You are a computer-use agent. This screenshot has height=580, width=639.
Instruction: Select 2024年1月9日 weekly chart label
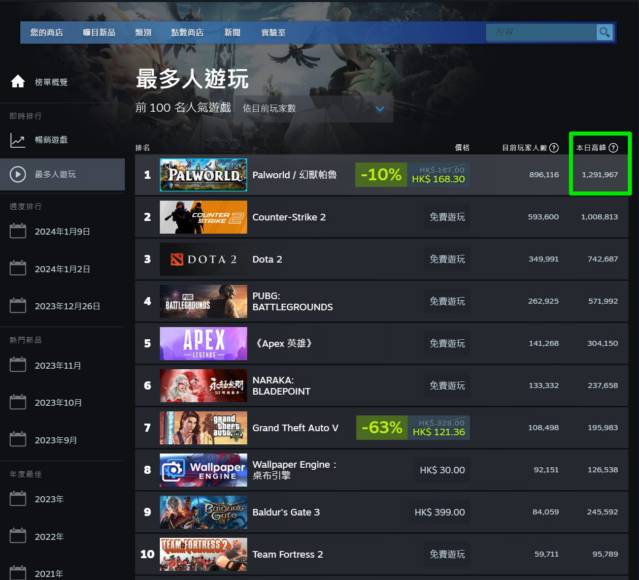tap(62, 232)
